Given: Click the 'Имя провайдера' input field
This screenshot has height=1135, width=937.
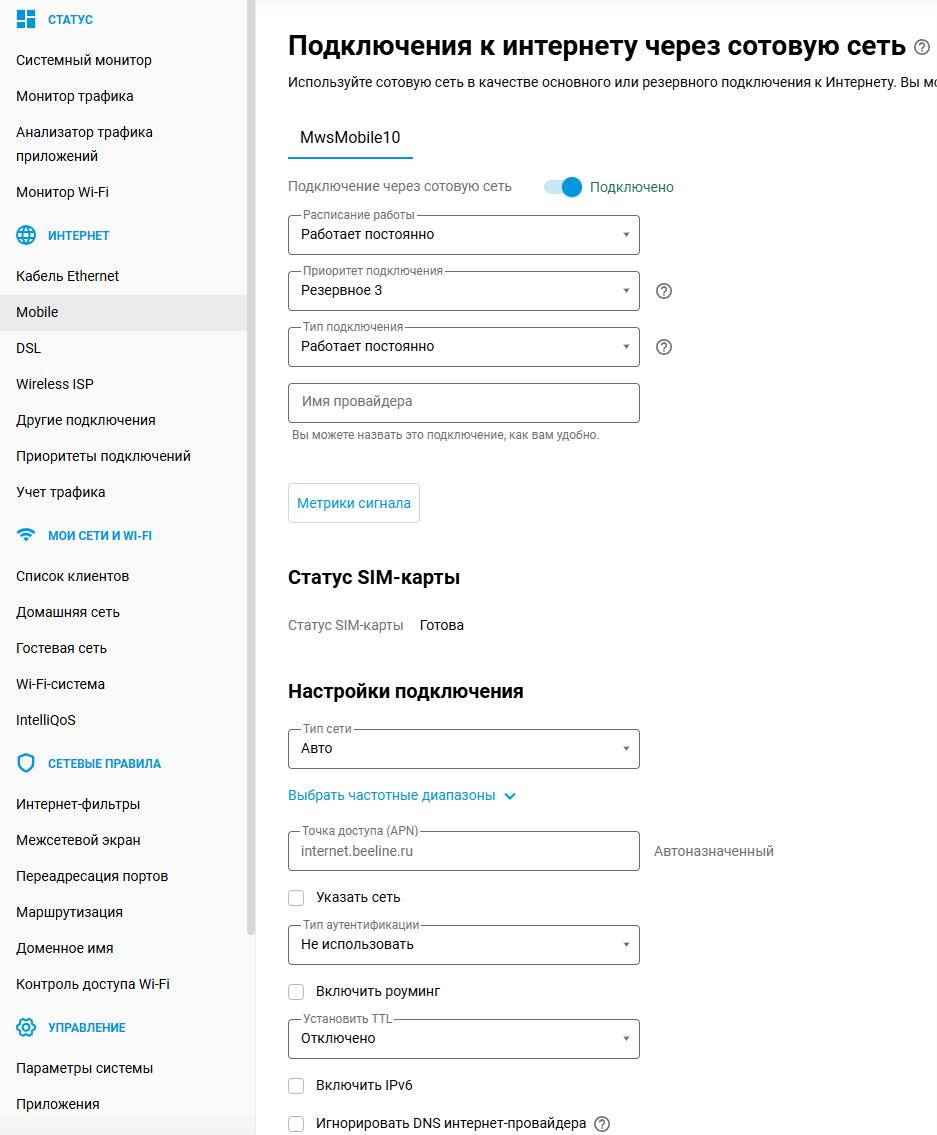Looking at the screenshot, I should click(x=463, y=402).
